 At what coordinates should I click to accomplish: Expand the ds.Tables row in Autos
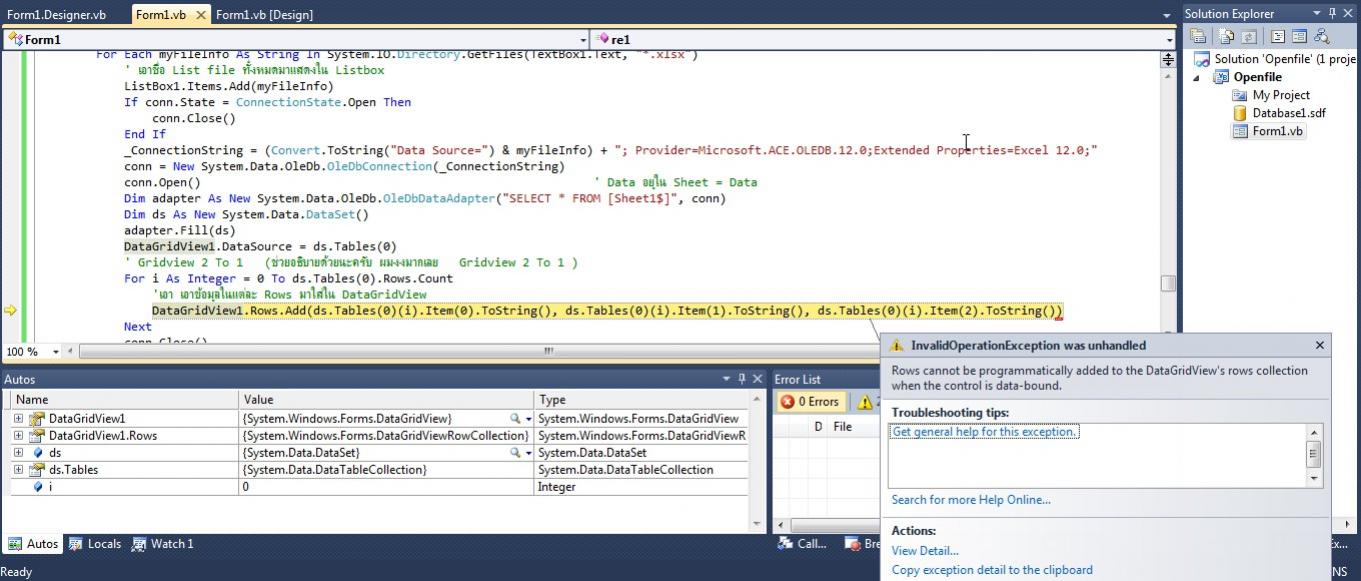coord(18,469)
